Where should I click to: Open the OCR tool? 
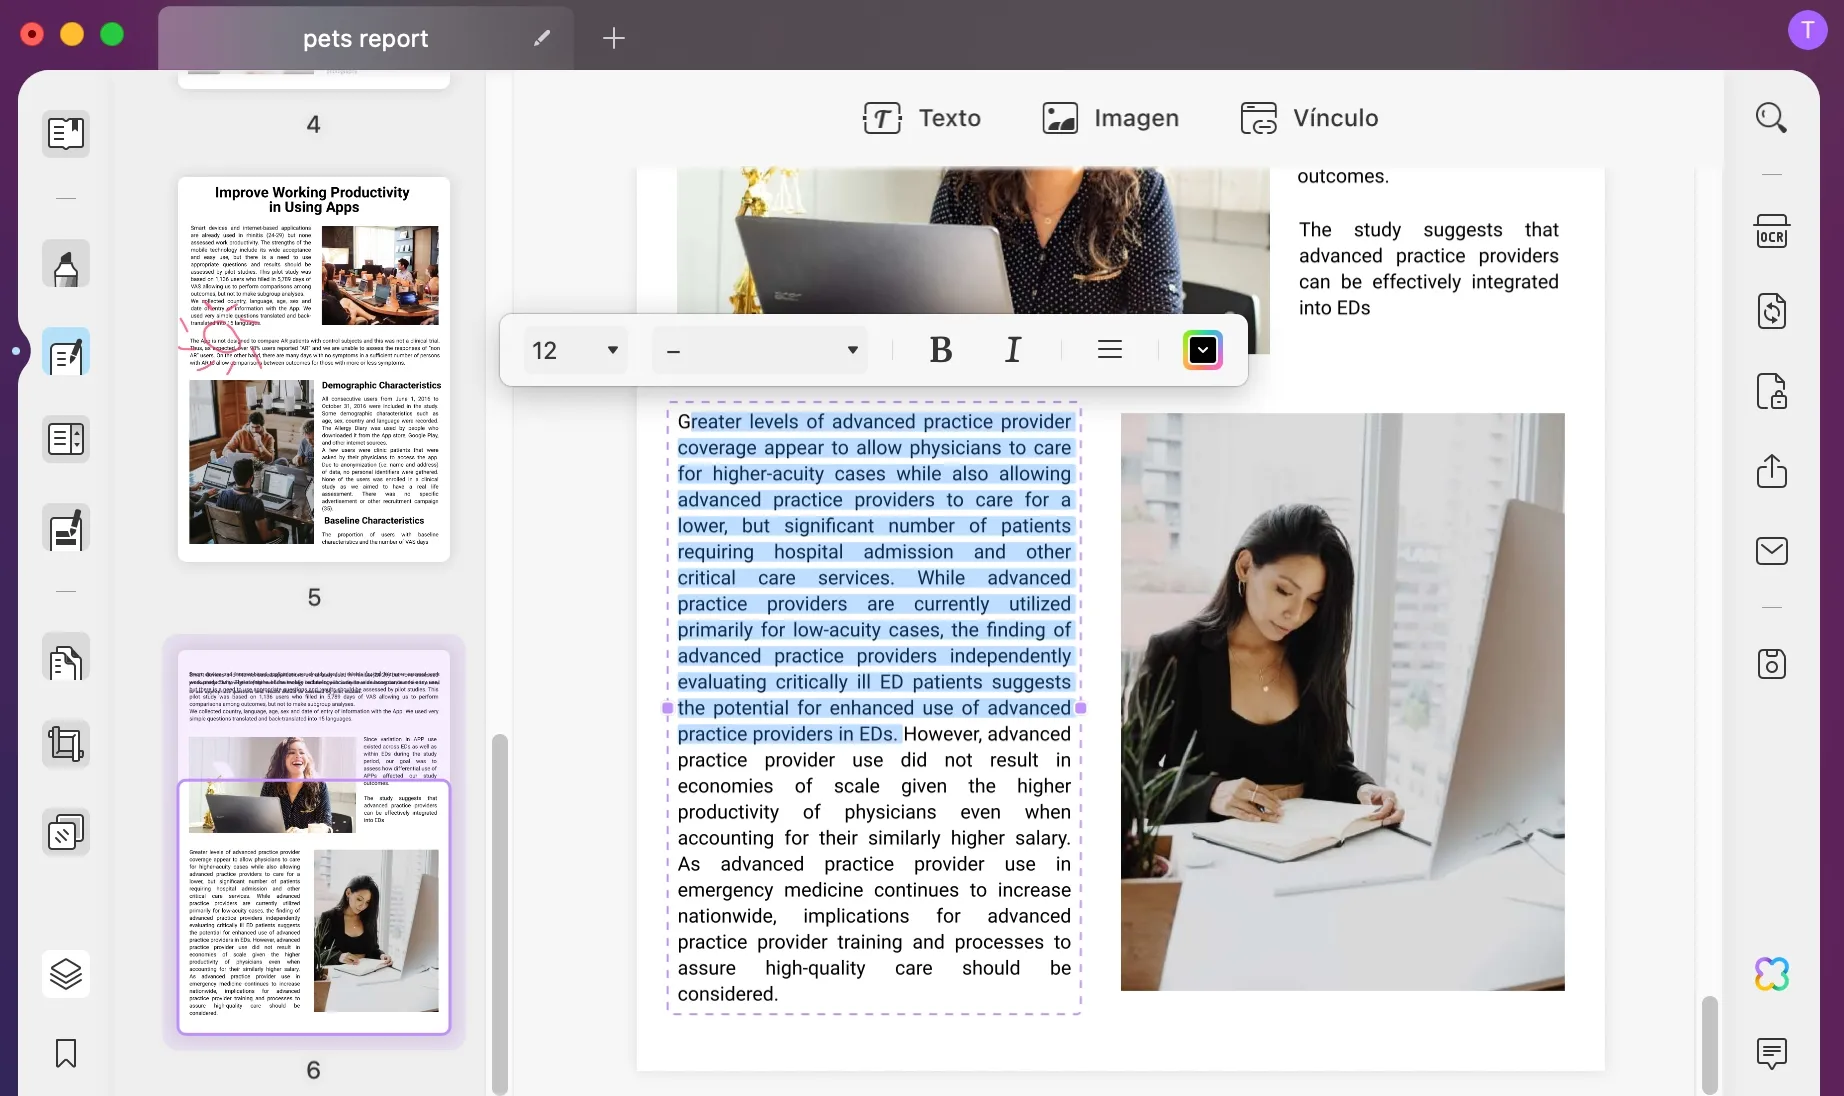(1771, 231)
